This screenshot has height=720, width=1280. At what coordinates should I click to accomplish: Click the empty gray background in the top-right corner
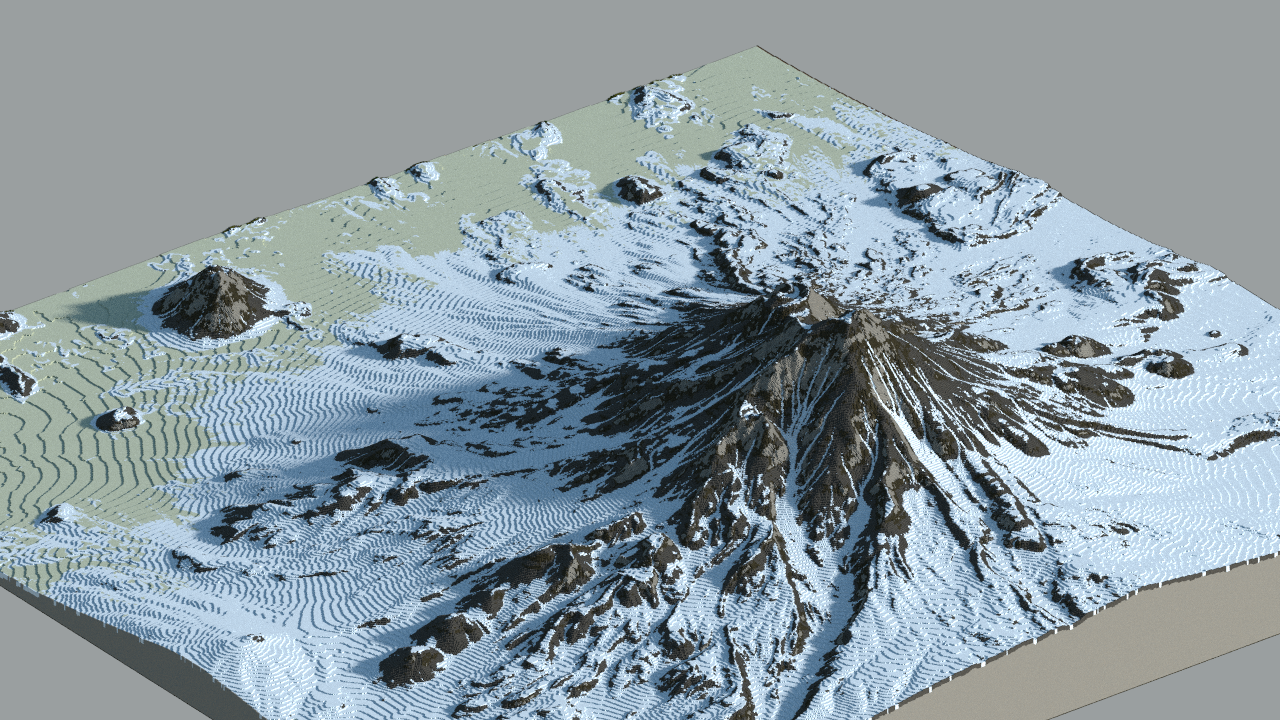point(1180,60)
